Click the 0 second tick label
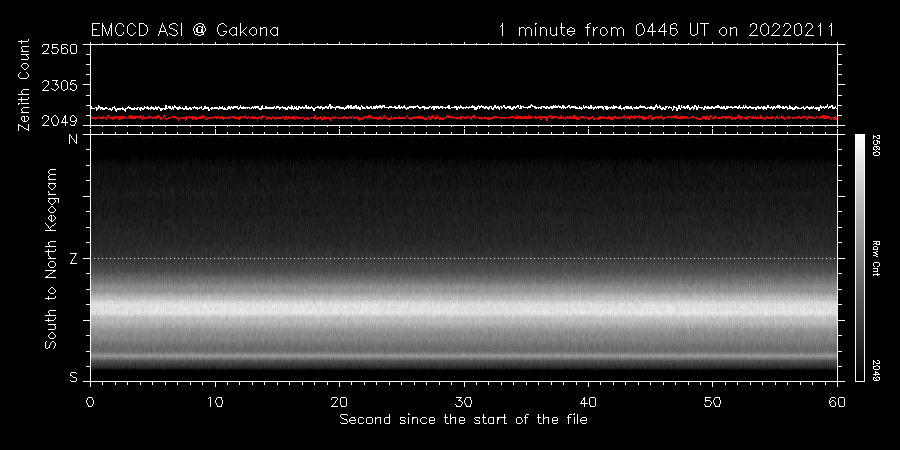 [x=91, y=401]
